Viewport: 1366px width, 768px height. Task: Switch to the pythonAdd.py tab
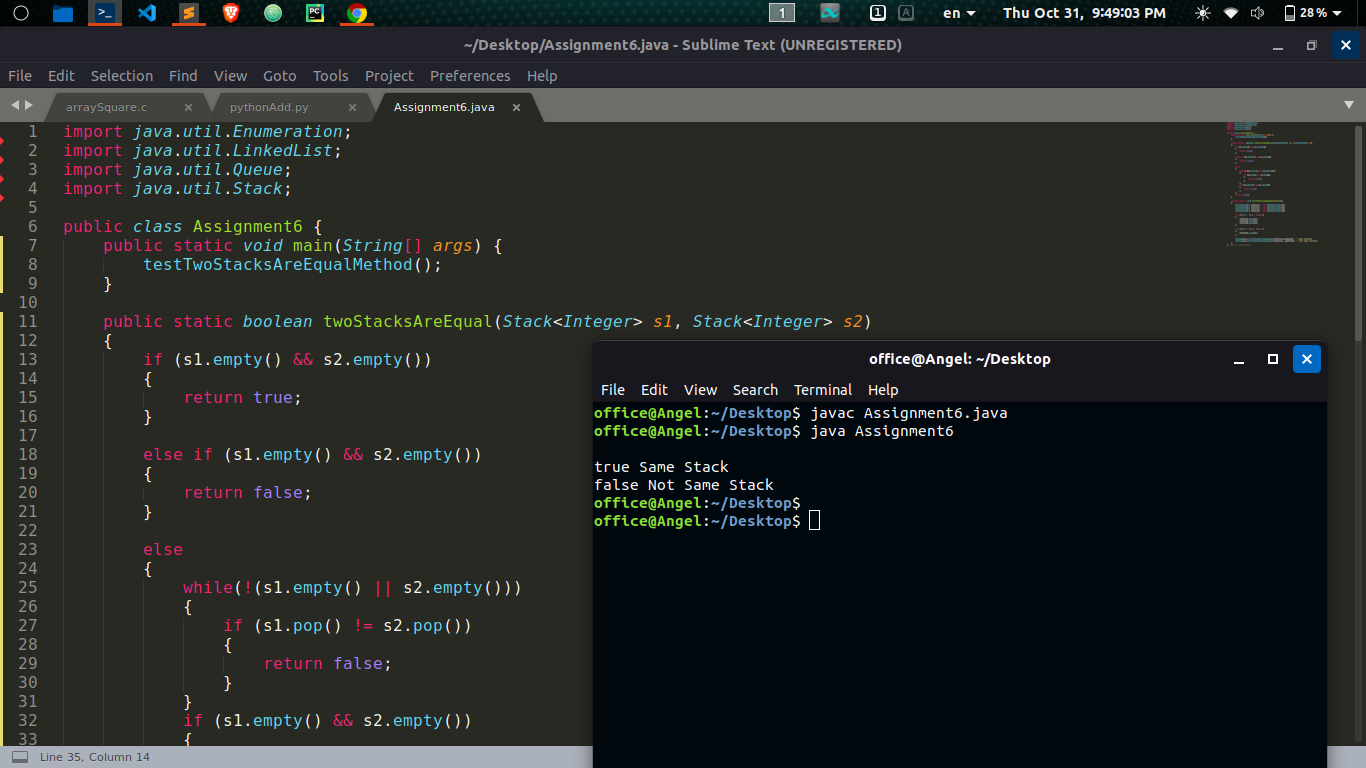(269, 107)
